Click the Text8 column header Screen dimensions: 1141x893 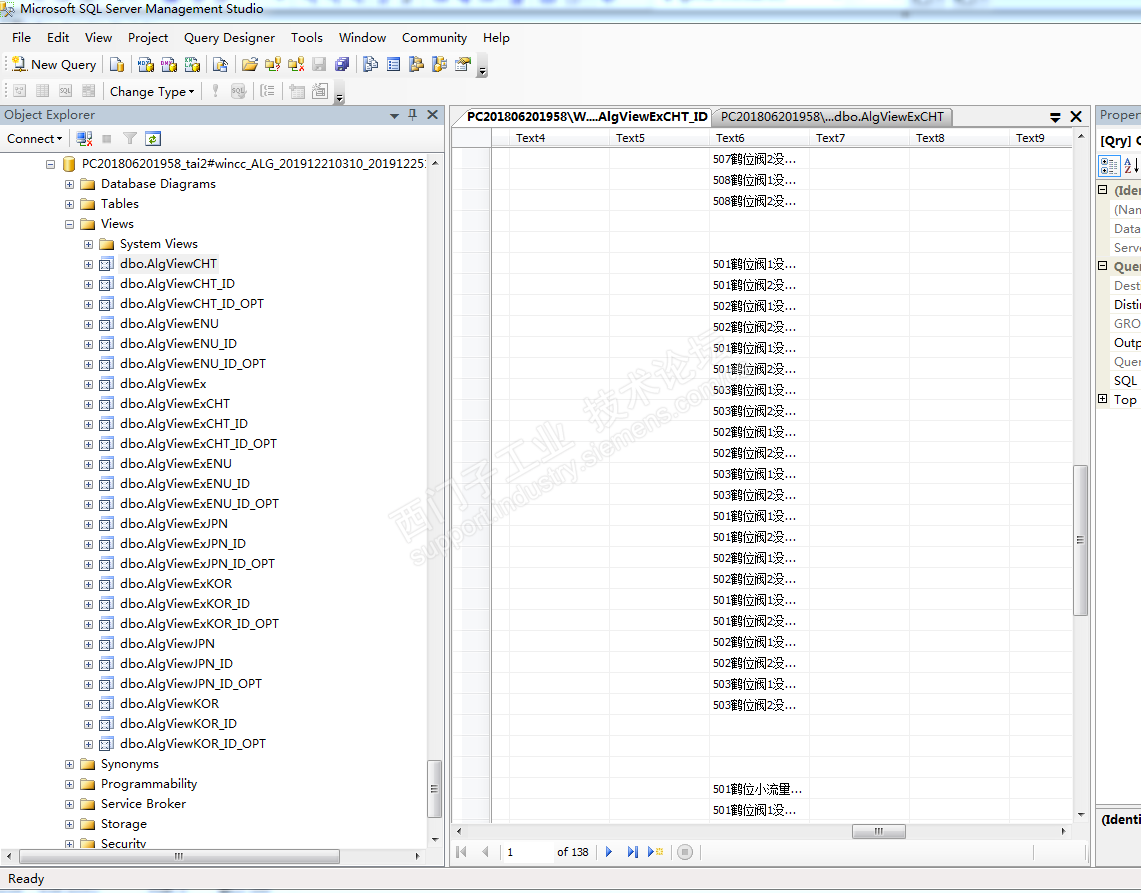(959, 138)
